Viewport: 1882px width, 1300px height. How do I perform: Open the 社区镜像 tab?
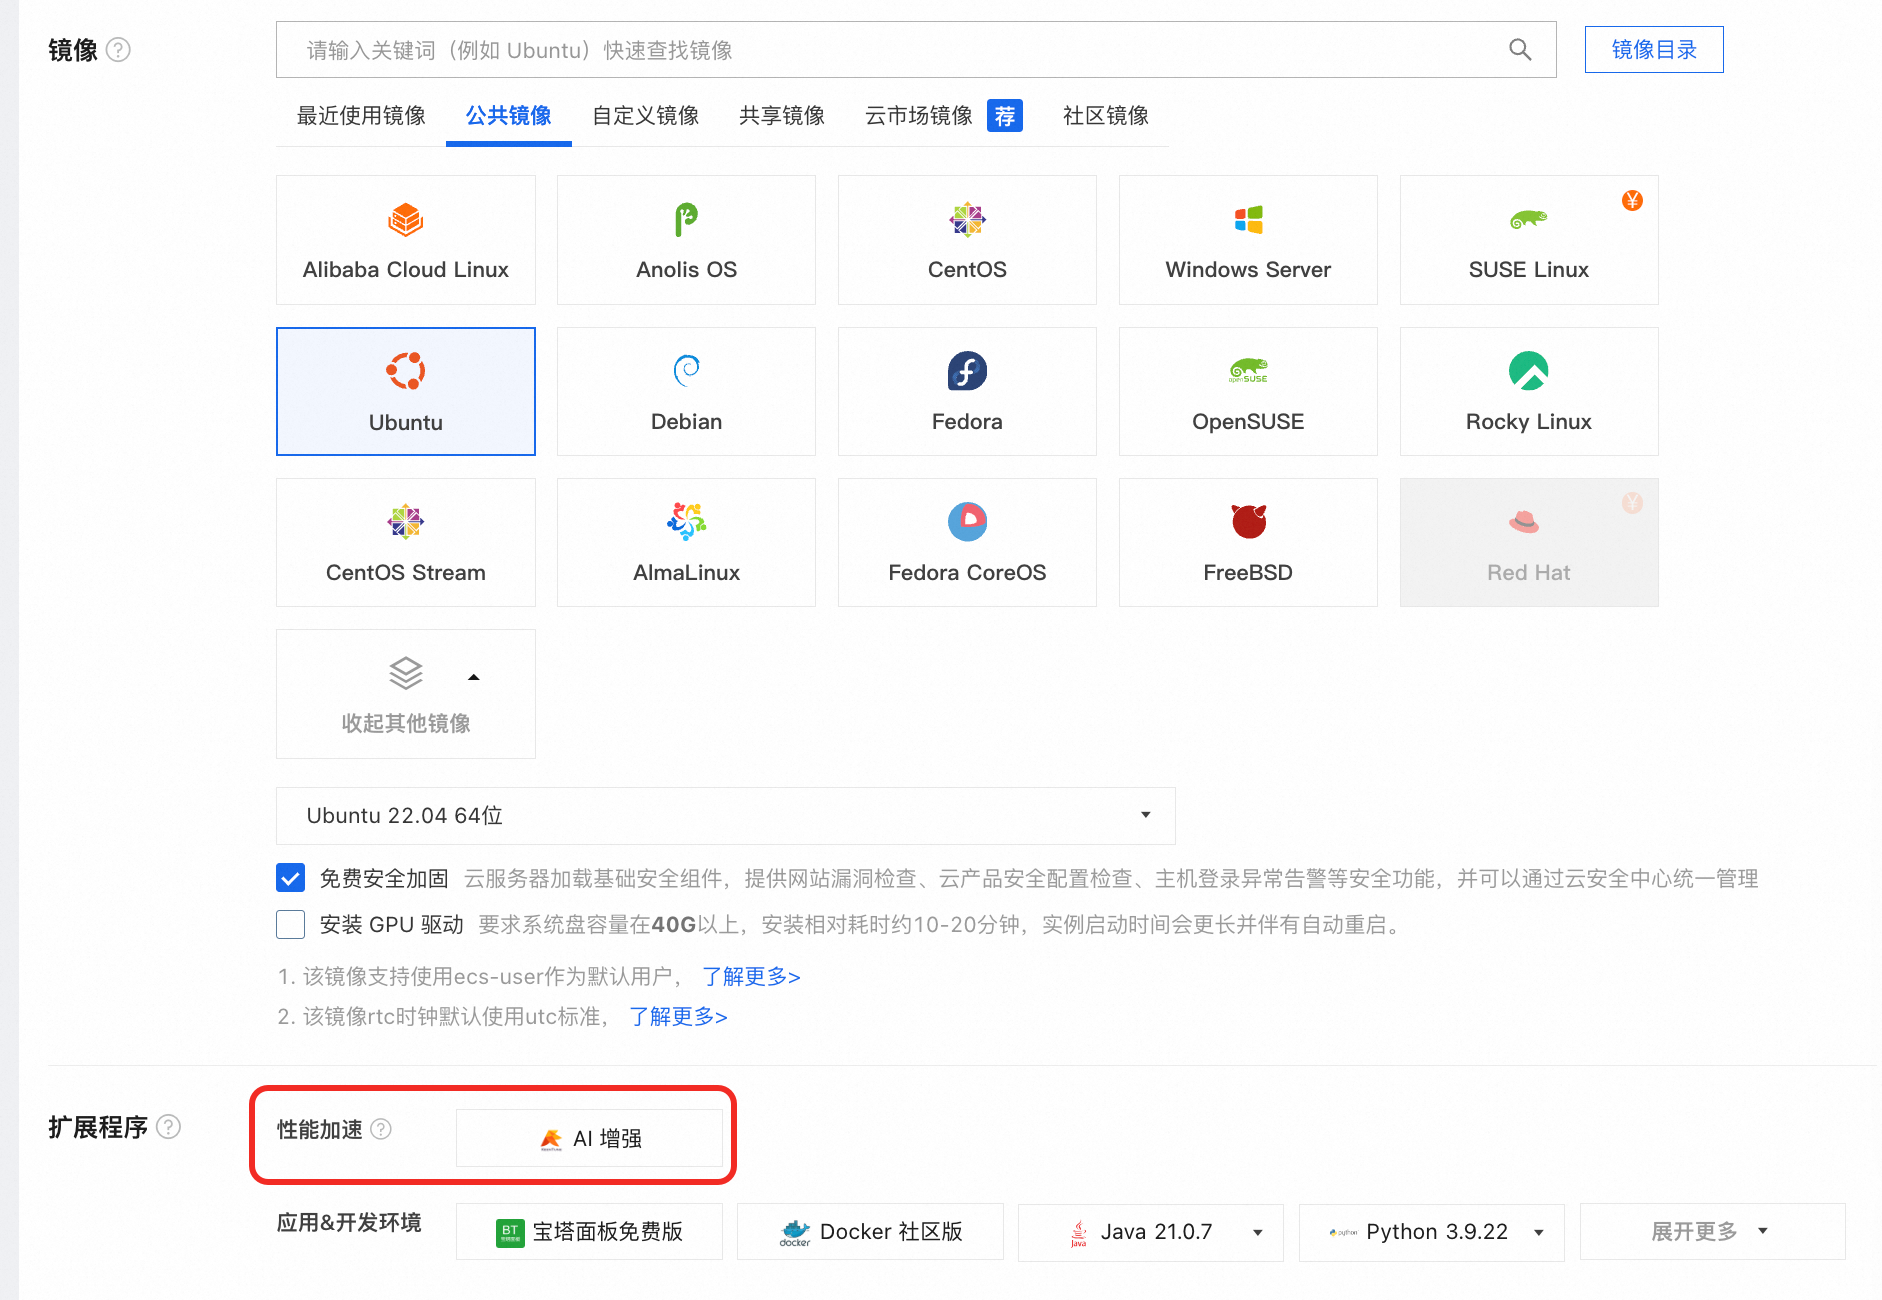(x=1105, y=116)
